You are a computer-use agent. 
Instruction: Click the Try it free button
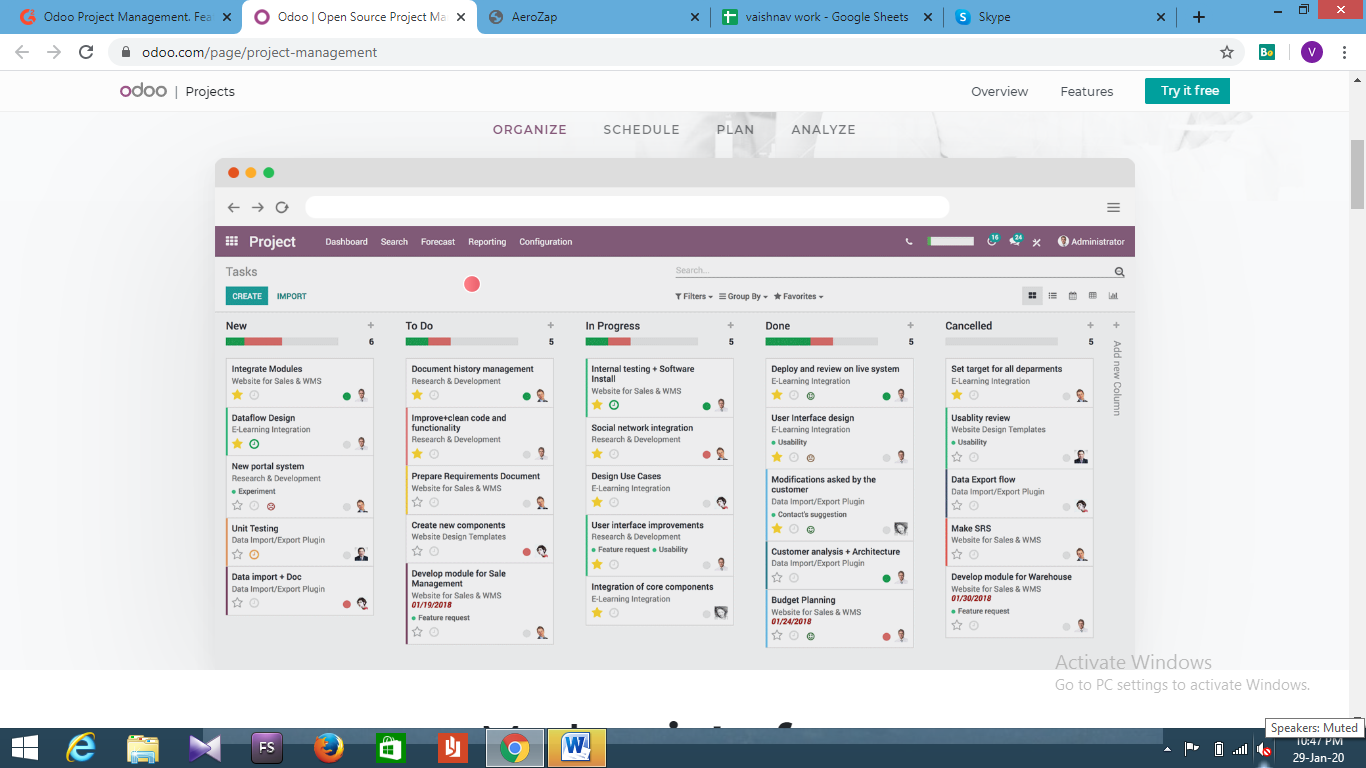coord(1187,91)
